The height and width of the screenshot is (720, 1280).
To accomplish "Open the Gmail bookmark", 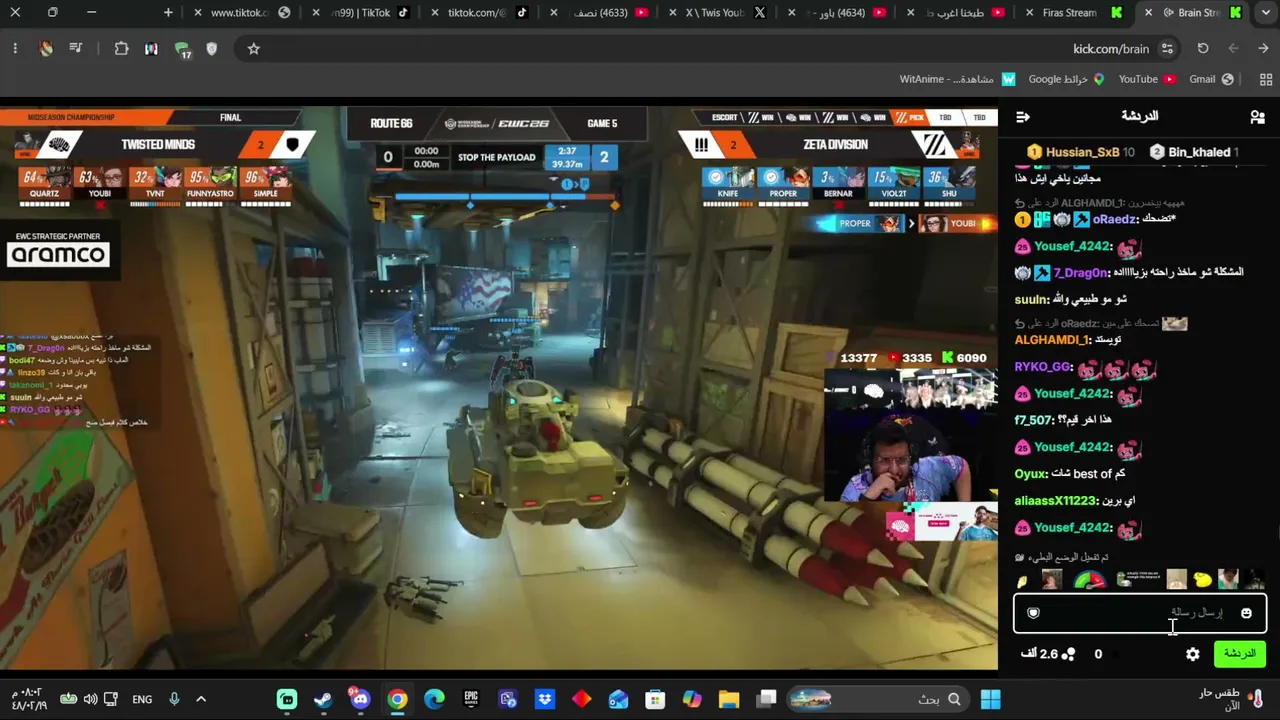I will (x=1211, y=79).
